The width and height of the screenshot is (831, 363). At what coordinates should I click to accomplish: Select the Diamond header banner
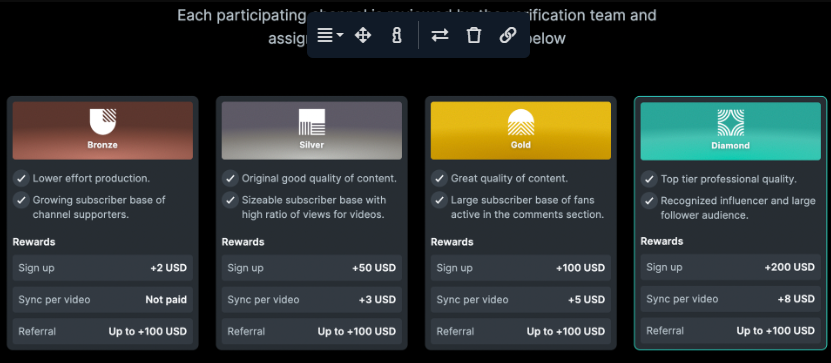730,131
